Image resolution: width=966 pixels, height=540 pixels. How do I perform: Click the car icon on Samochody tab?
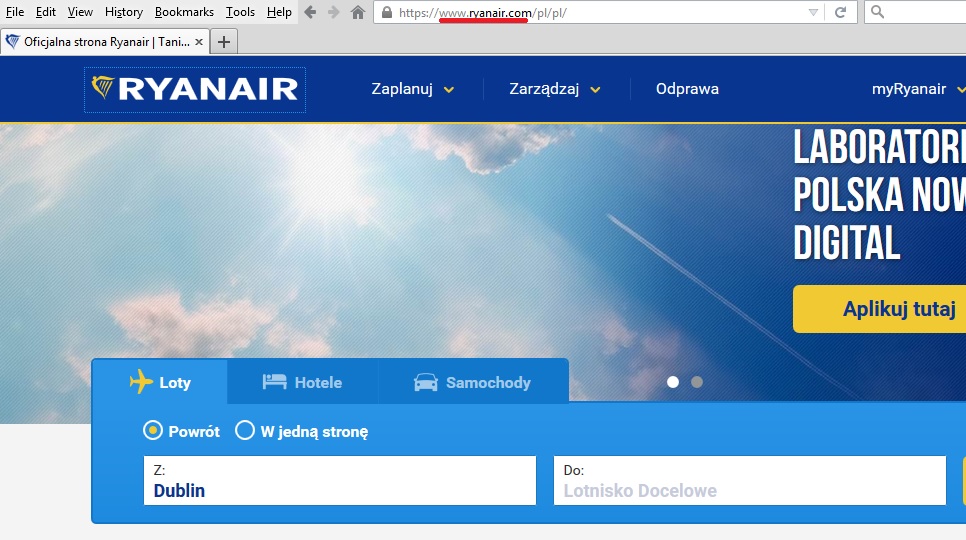pyautogui.click(x=426, y=382)
